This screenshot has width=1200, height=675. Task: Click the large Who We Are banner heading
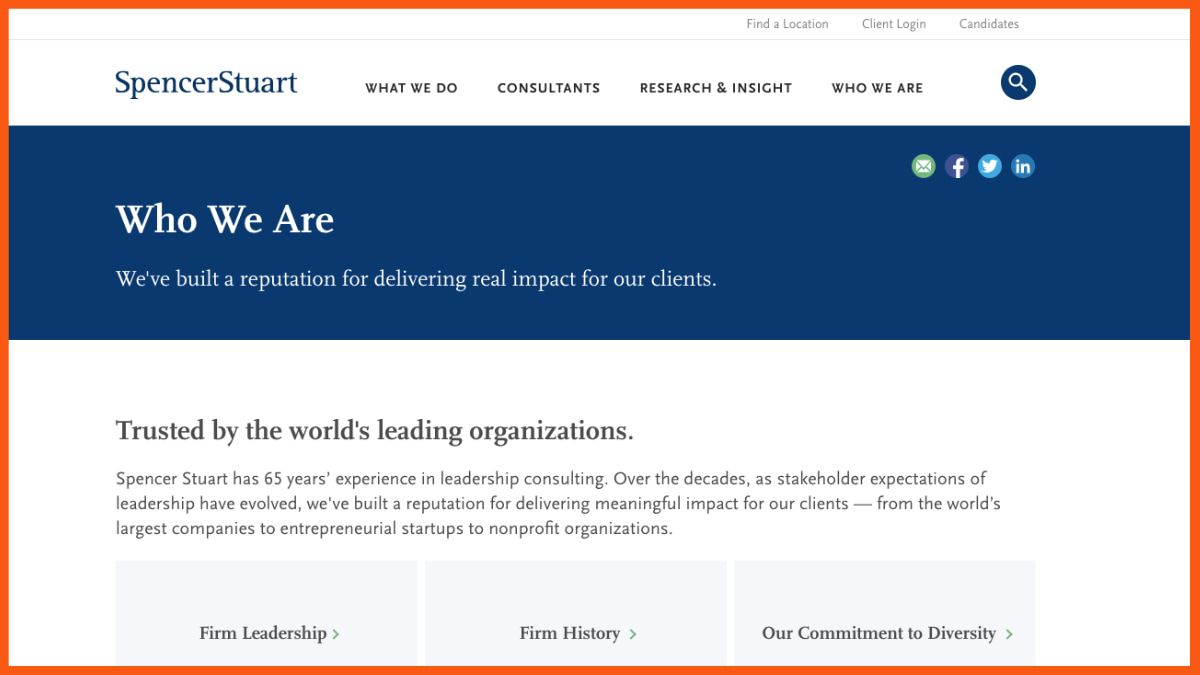pyautogui.click(x=225, y=220)
